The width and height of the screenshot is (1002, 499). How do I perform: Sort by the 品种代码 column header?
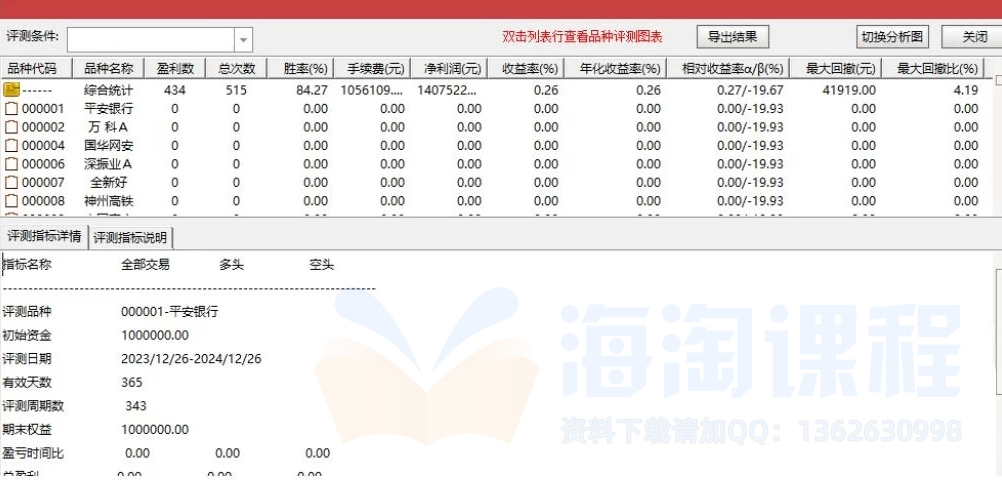36,69
